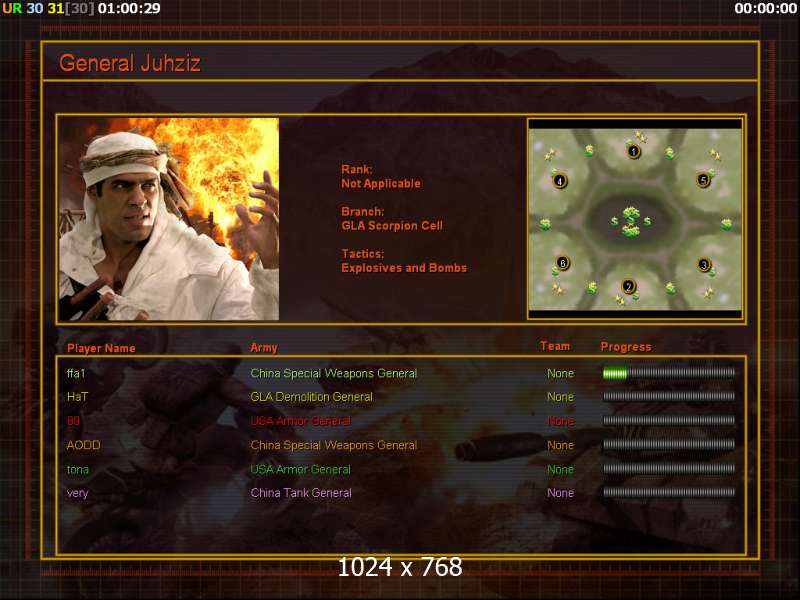Select start position 4 on the minimap
The image size is (800, 600).
click(x=560, y=181)
